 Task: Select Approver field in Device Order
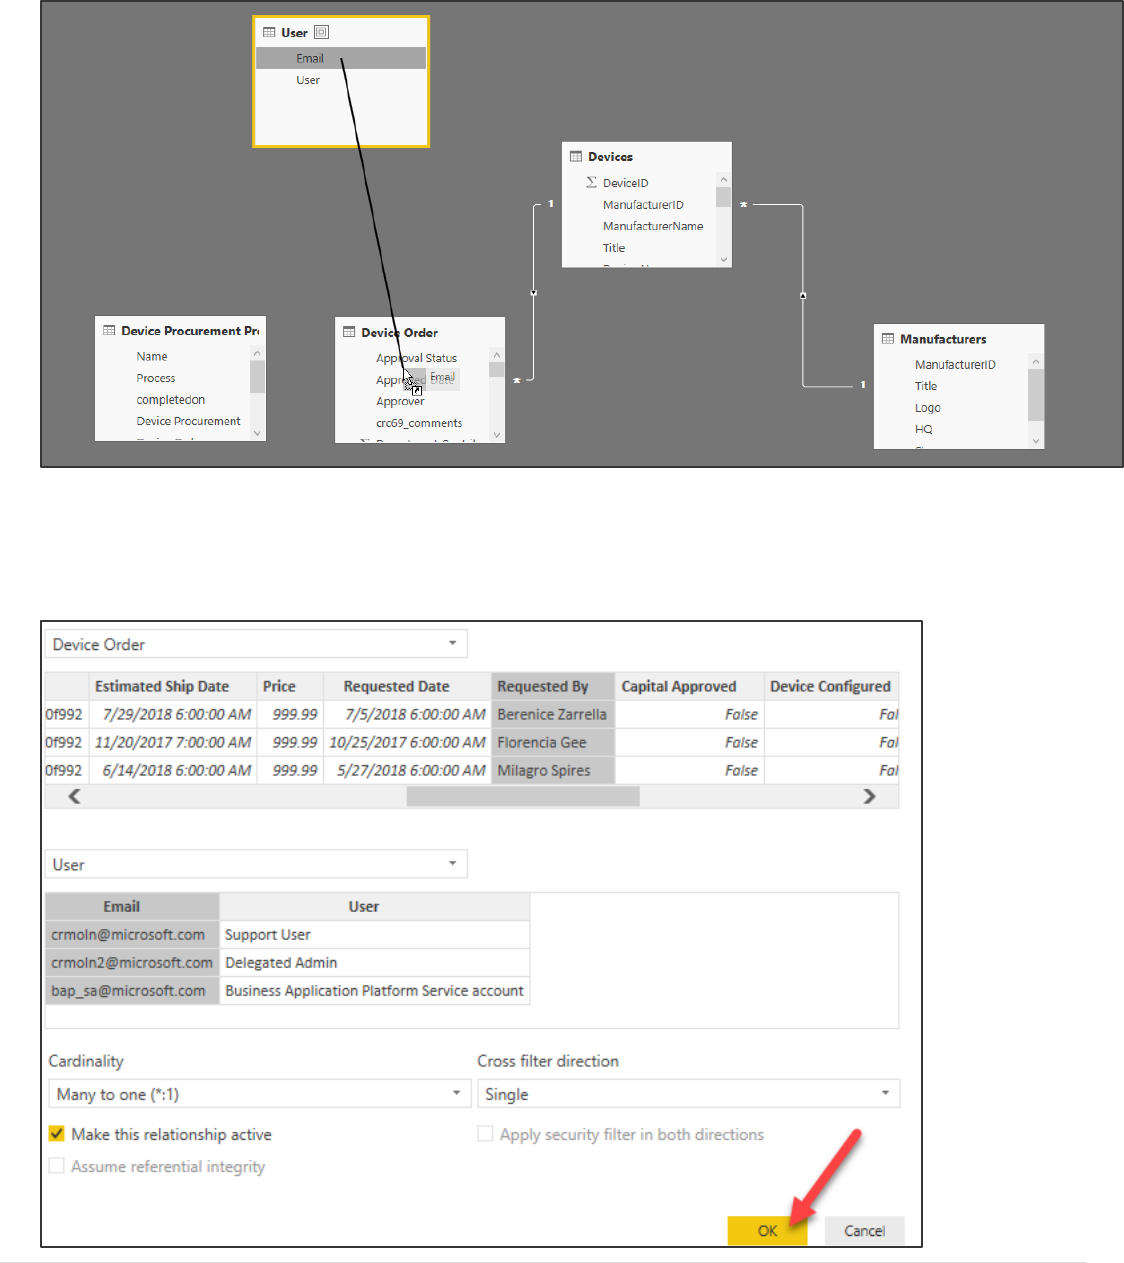coord(400,401)
